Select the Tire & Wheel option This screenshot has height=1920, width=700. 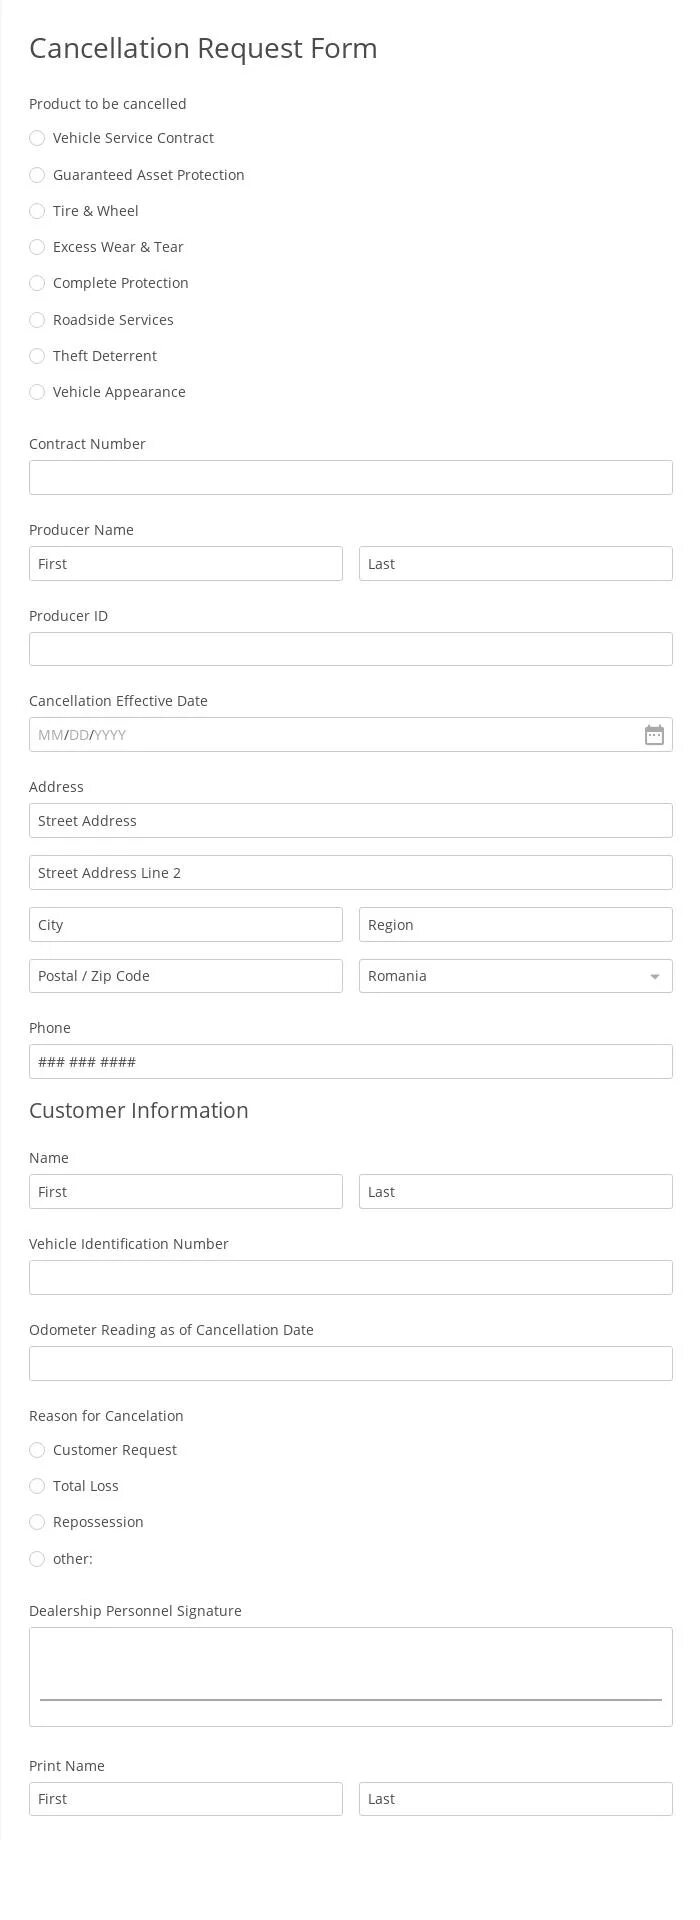point(37,211)
